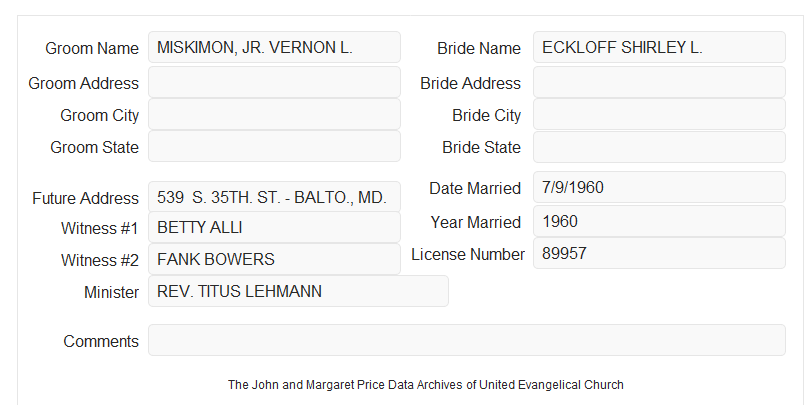805x405 pixels.
Task: Select the Year Married field
Action: pos(659,221)
